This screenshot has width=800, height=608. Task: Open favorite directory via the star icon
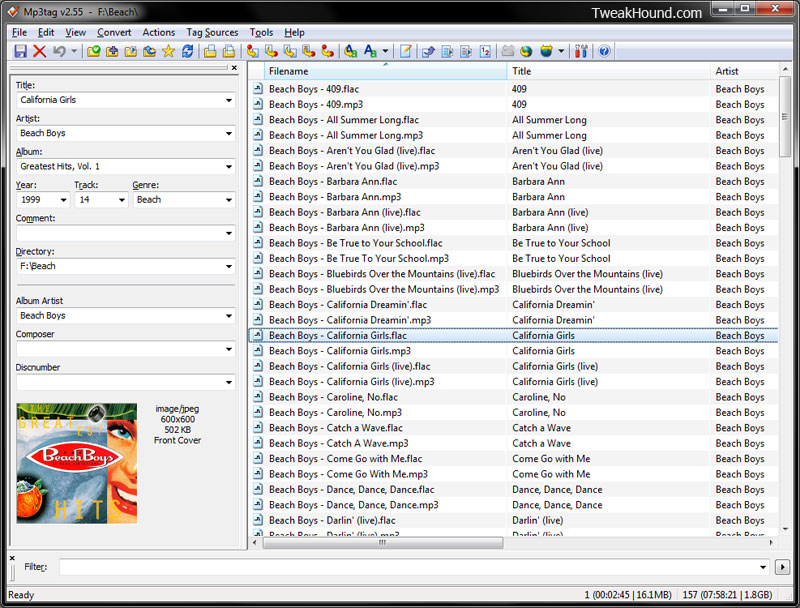(168, 51)
